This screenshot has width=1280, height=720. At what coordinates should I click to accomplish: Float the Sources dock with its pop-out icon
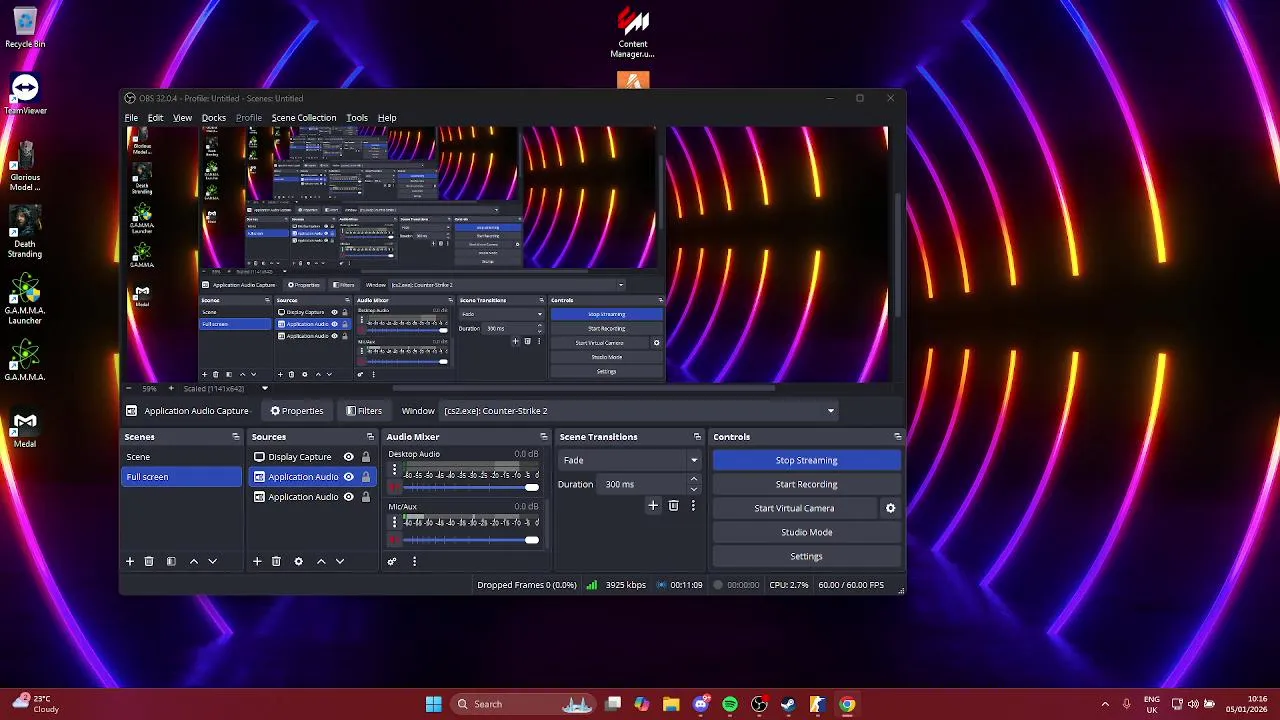pos(370,437)
